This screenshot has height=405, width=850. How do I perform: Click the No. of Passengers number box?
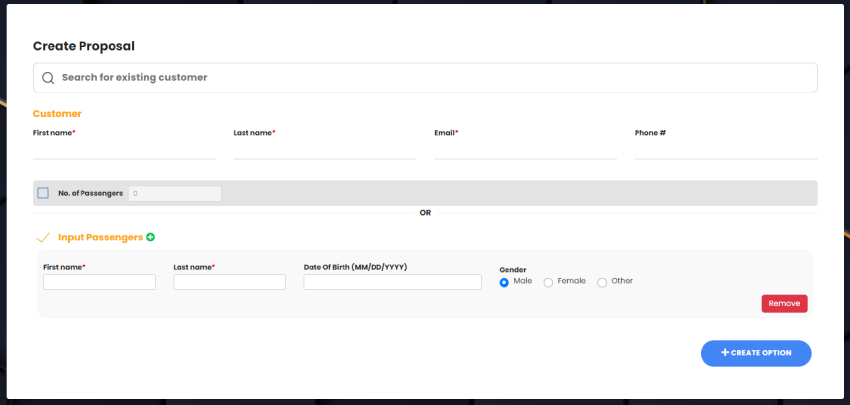tap(175, 194)
